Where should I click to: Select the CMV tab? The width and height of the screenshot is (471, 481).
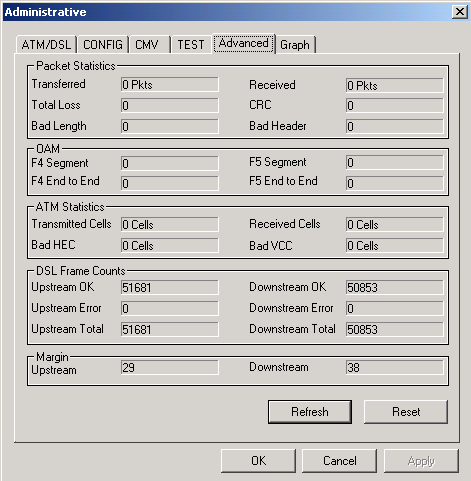(x=150, y=44)
